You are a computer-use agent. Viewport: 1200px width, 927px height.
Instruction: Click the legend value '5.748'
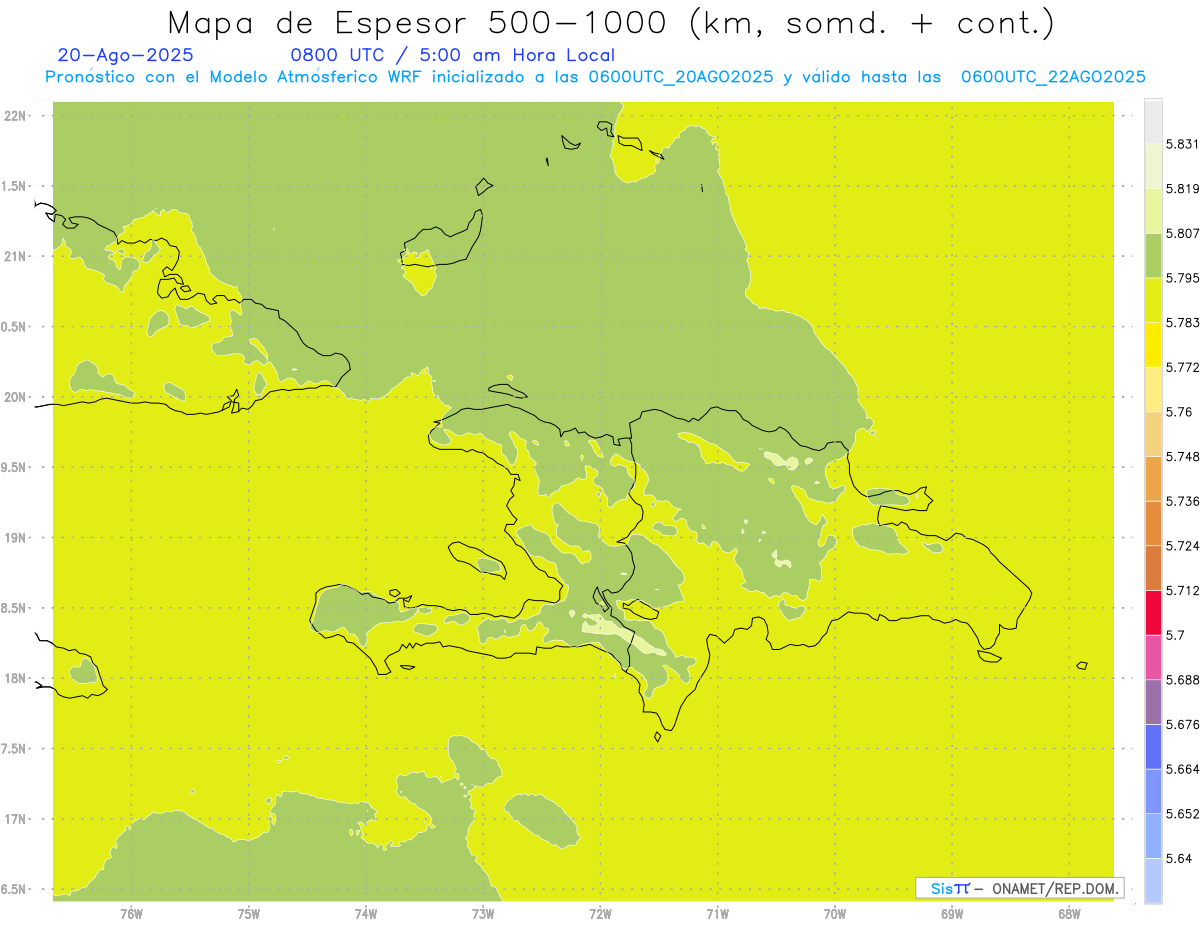click(1182, 456)
